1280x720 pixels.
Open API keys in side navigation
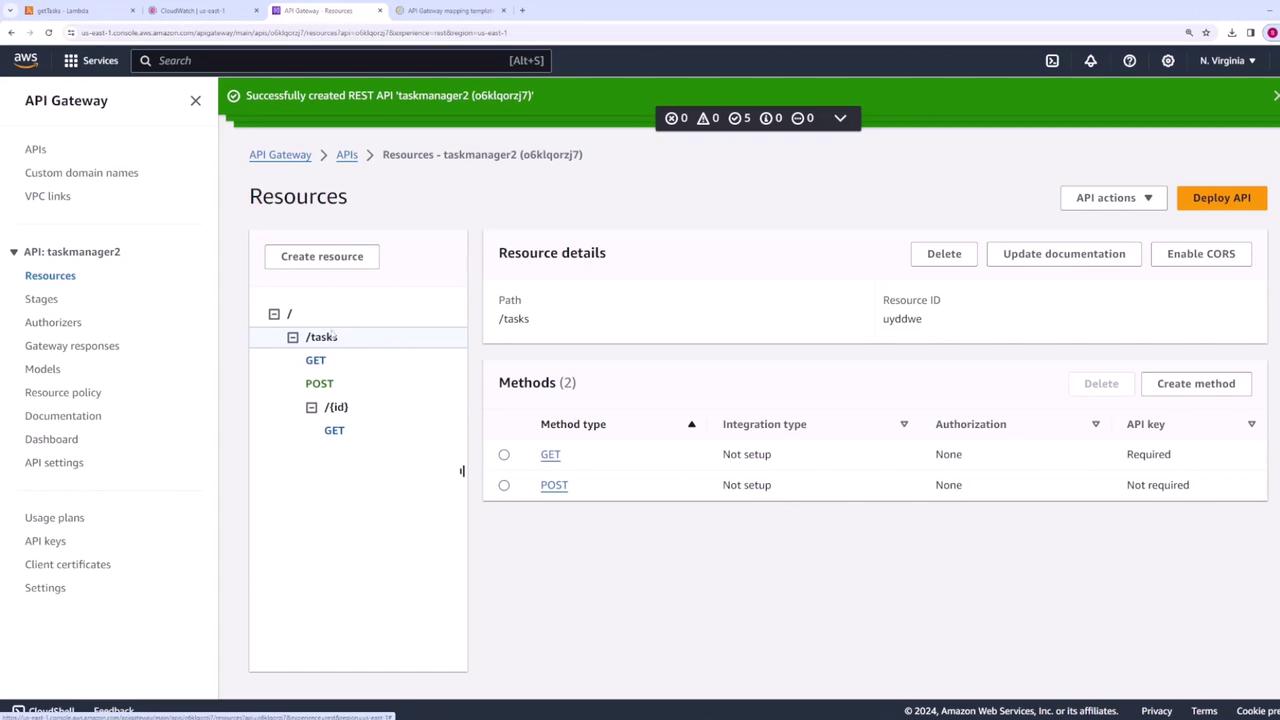click(45, 541)
